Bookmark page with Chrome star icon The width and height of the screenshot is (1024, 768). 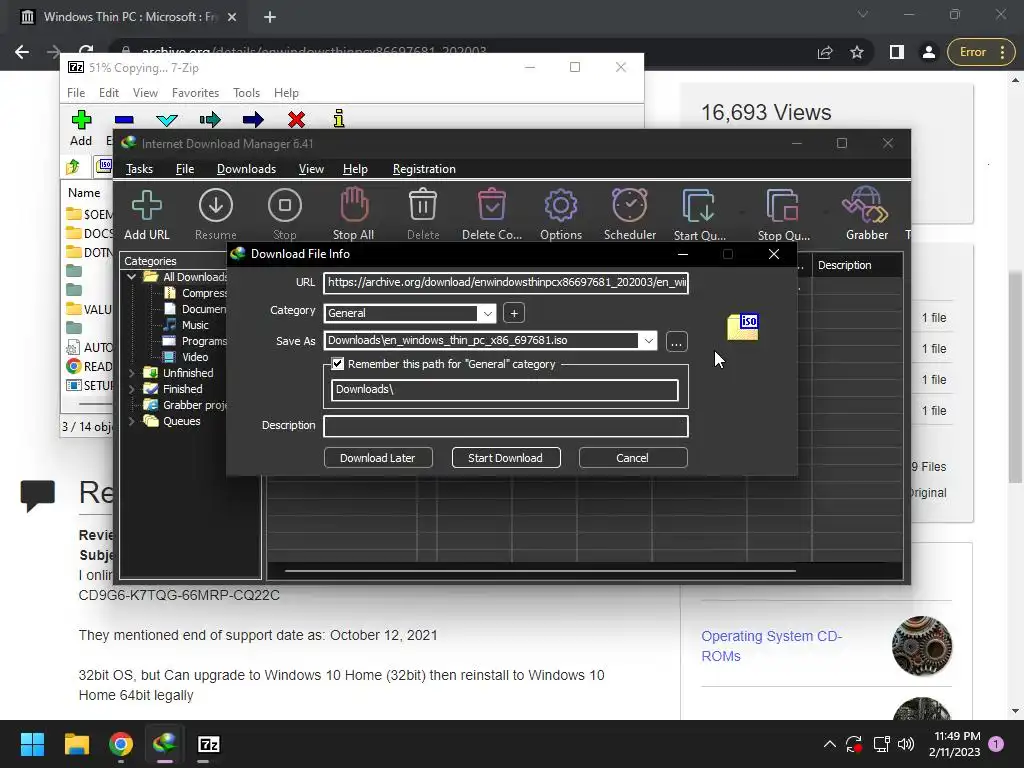(x=857, y=52)
